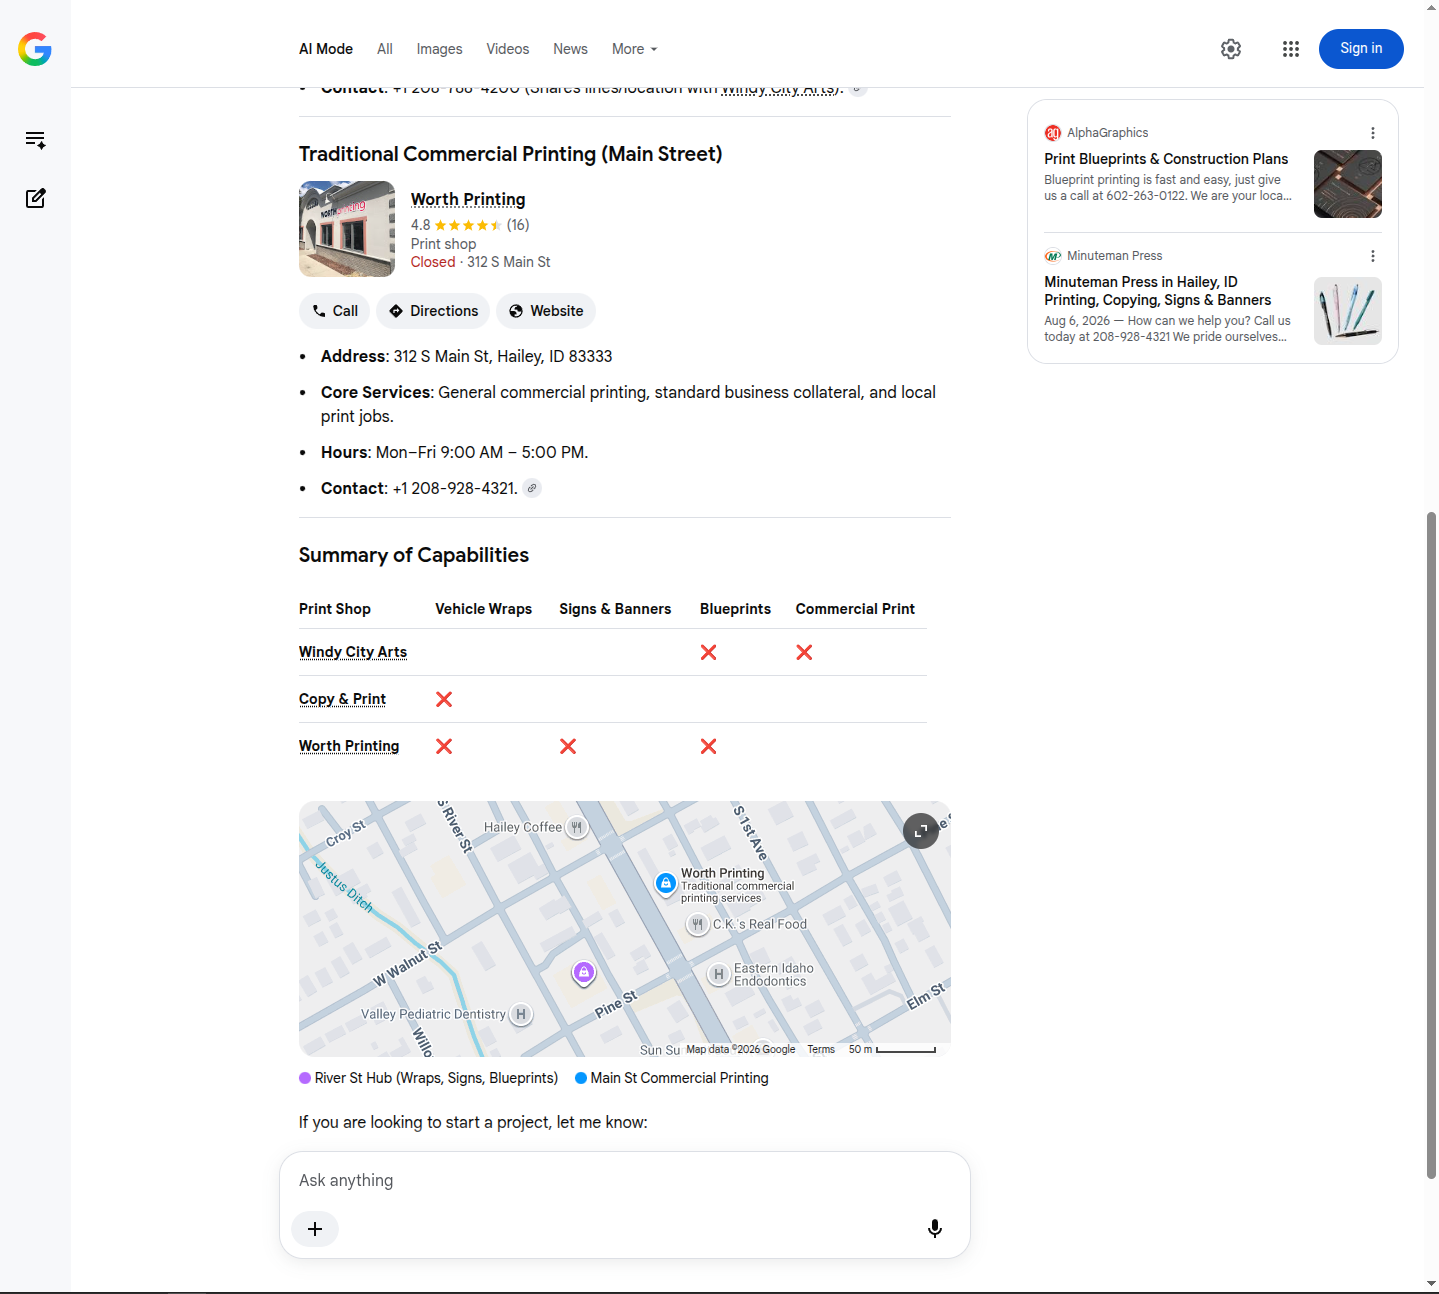This screenshot has height=1294, width=1439.
Task: Open Worth Printing storefront photo
Action: (x=347, y=229)
